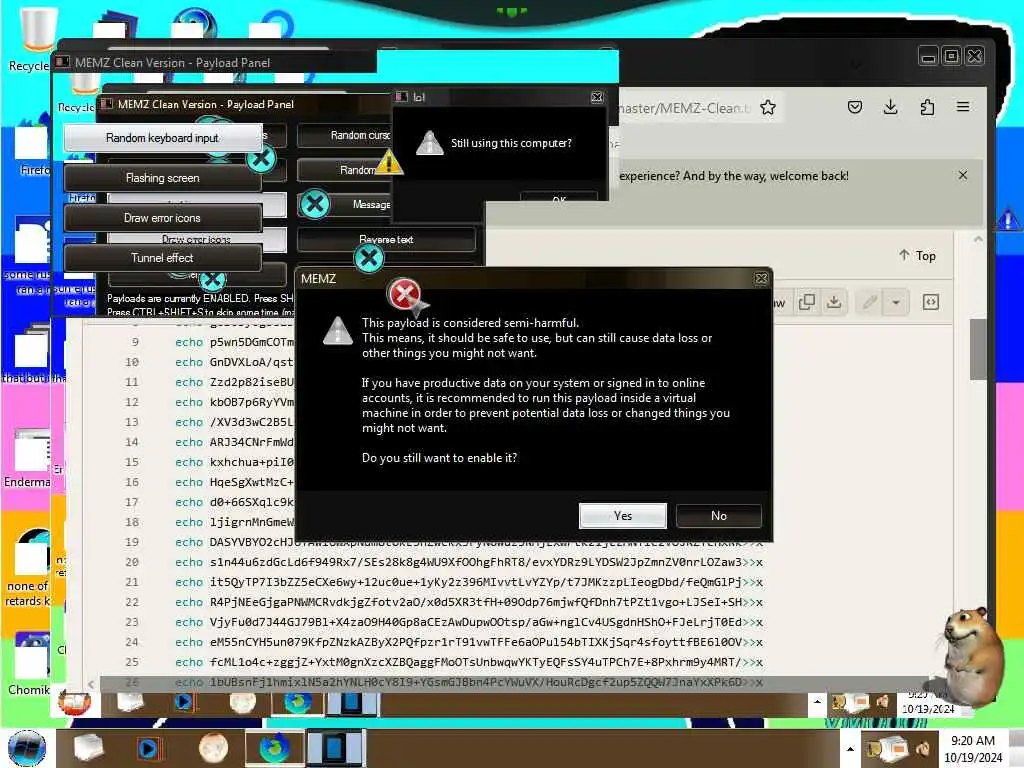
Task: Select Enderman desktop icon
Action: click(x=27, y=458)
